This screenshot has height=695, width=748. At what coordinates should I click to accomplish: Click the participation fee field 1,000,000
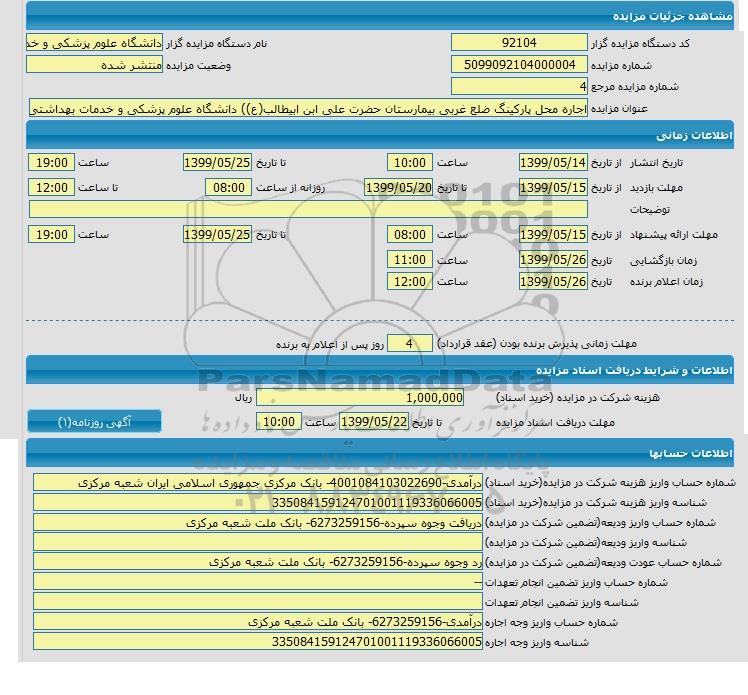click(x=360, y=397)
